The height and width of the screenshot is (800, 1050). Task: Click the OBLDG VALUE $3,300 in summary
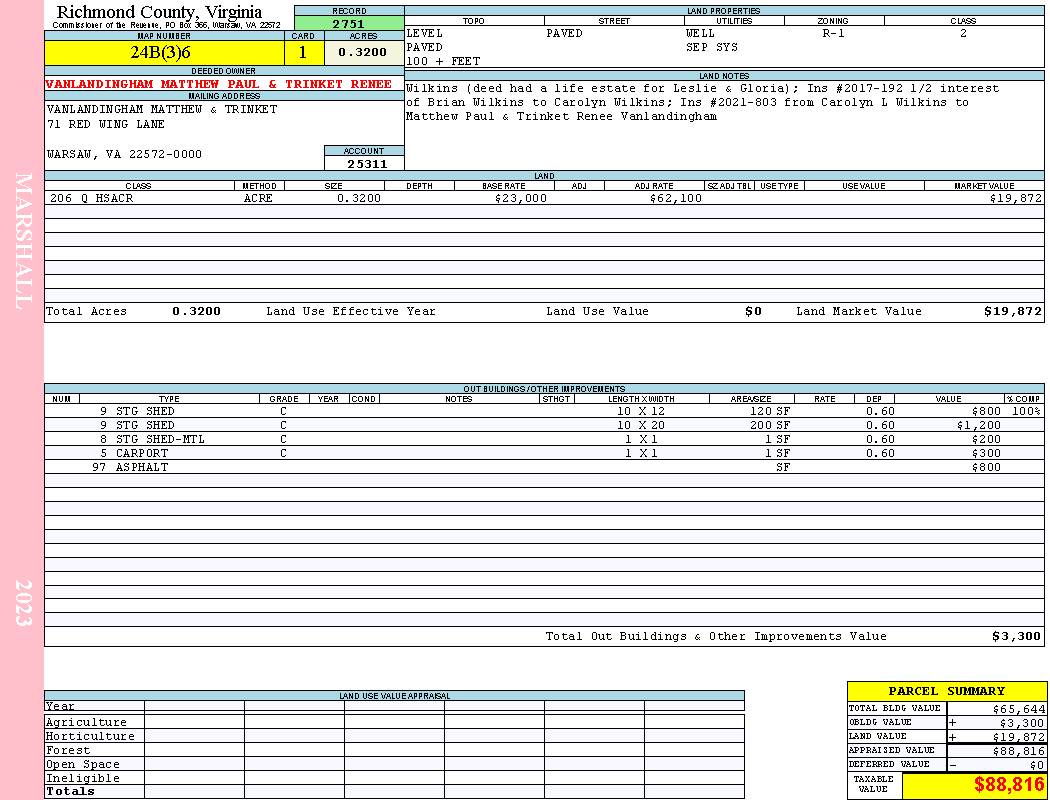click(x=1022, y=723)
